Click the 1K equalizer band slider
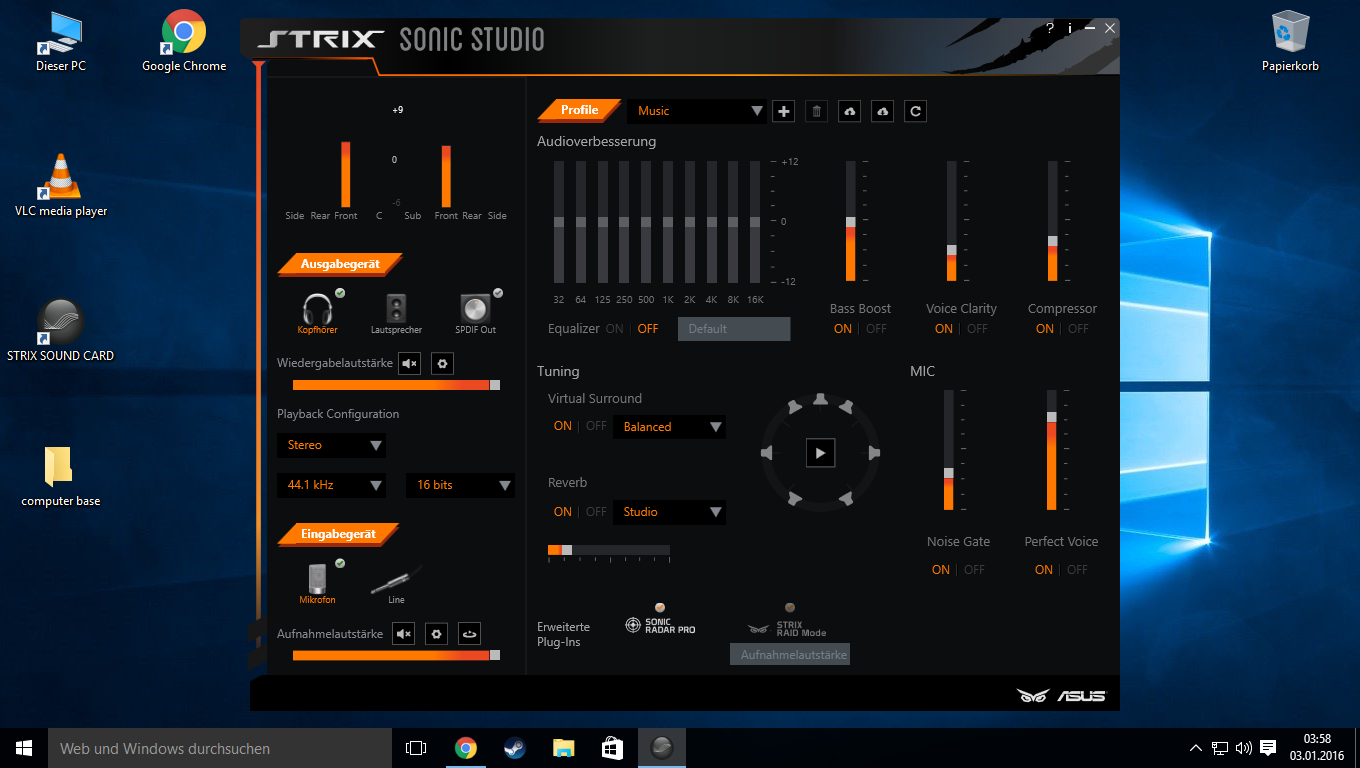 click(x=668, y=221)
